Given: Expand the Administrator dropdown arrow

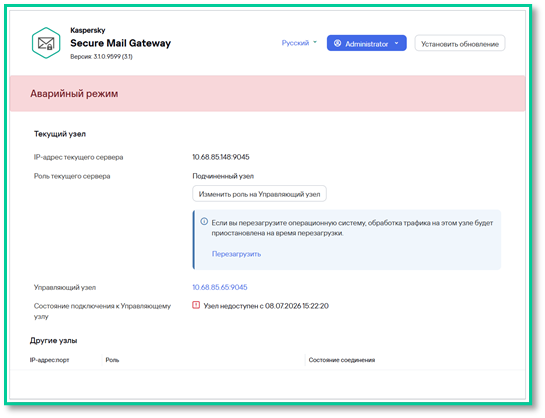Looking at the screenshot, I should (397, 43).
